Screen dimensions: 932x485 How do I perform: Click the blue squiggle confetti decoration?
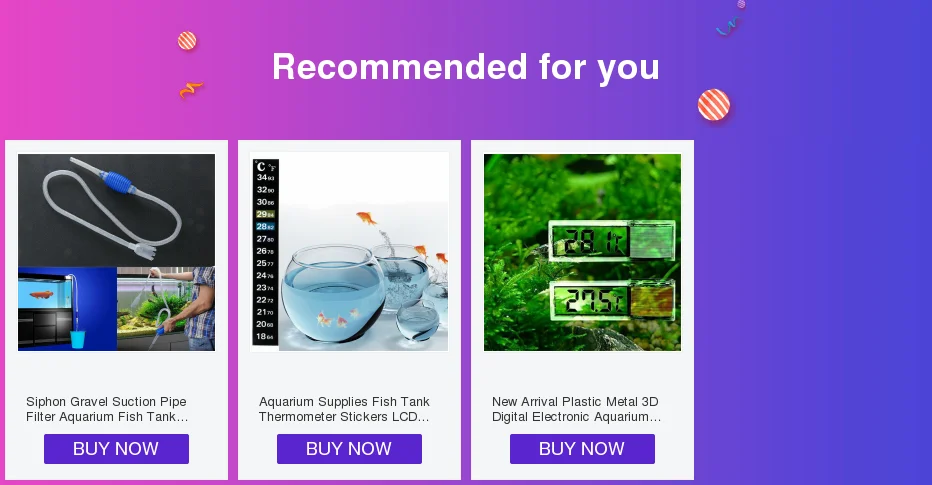click(x=728, y=27)
